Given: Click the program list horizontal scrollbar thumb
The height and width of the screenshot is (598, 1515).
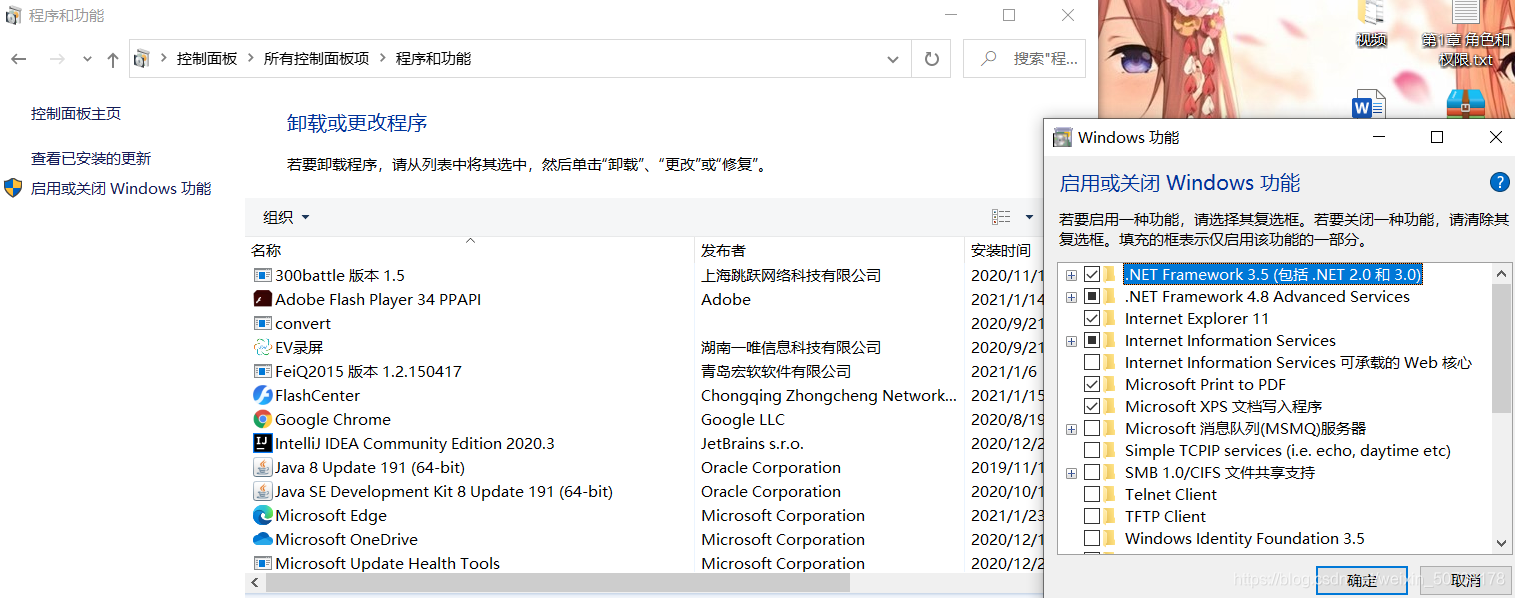Looking at the screenshot, I should point(558,582).
